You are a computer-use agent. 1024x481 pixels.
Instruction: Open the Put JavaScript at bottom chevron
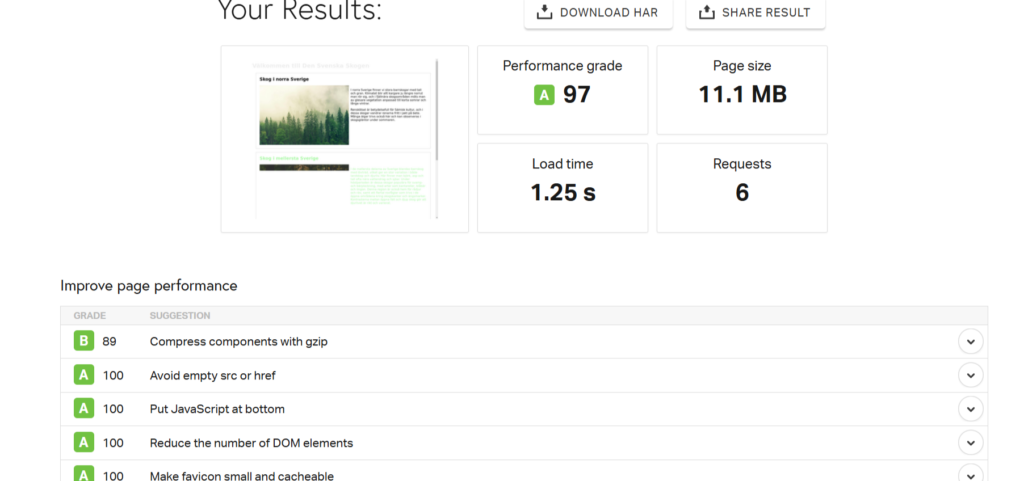pos(970,409)
